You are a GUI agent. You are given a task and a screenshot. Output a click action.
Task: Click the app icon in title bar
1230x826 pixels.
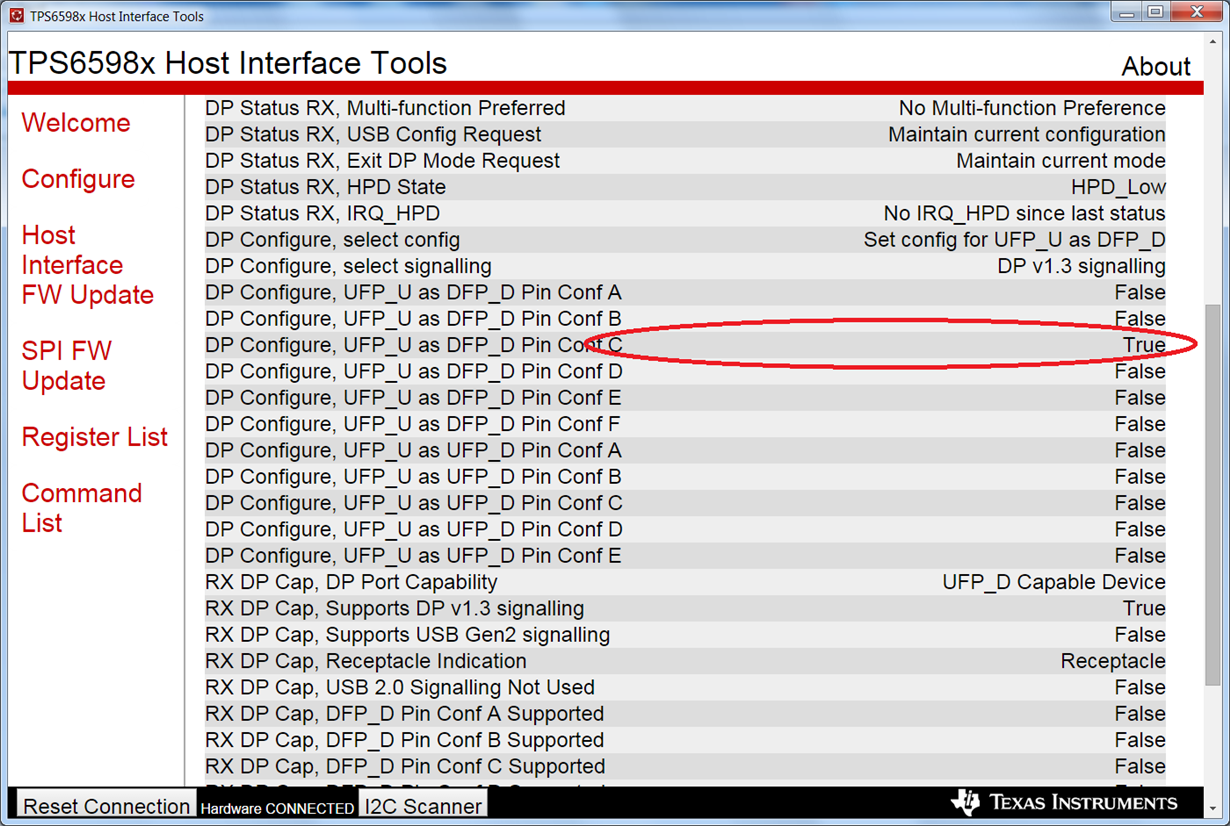[x=16, y=16]
